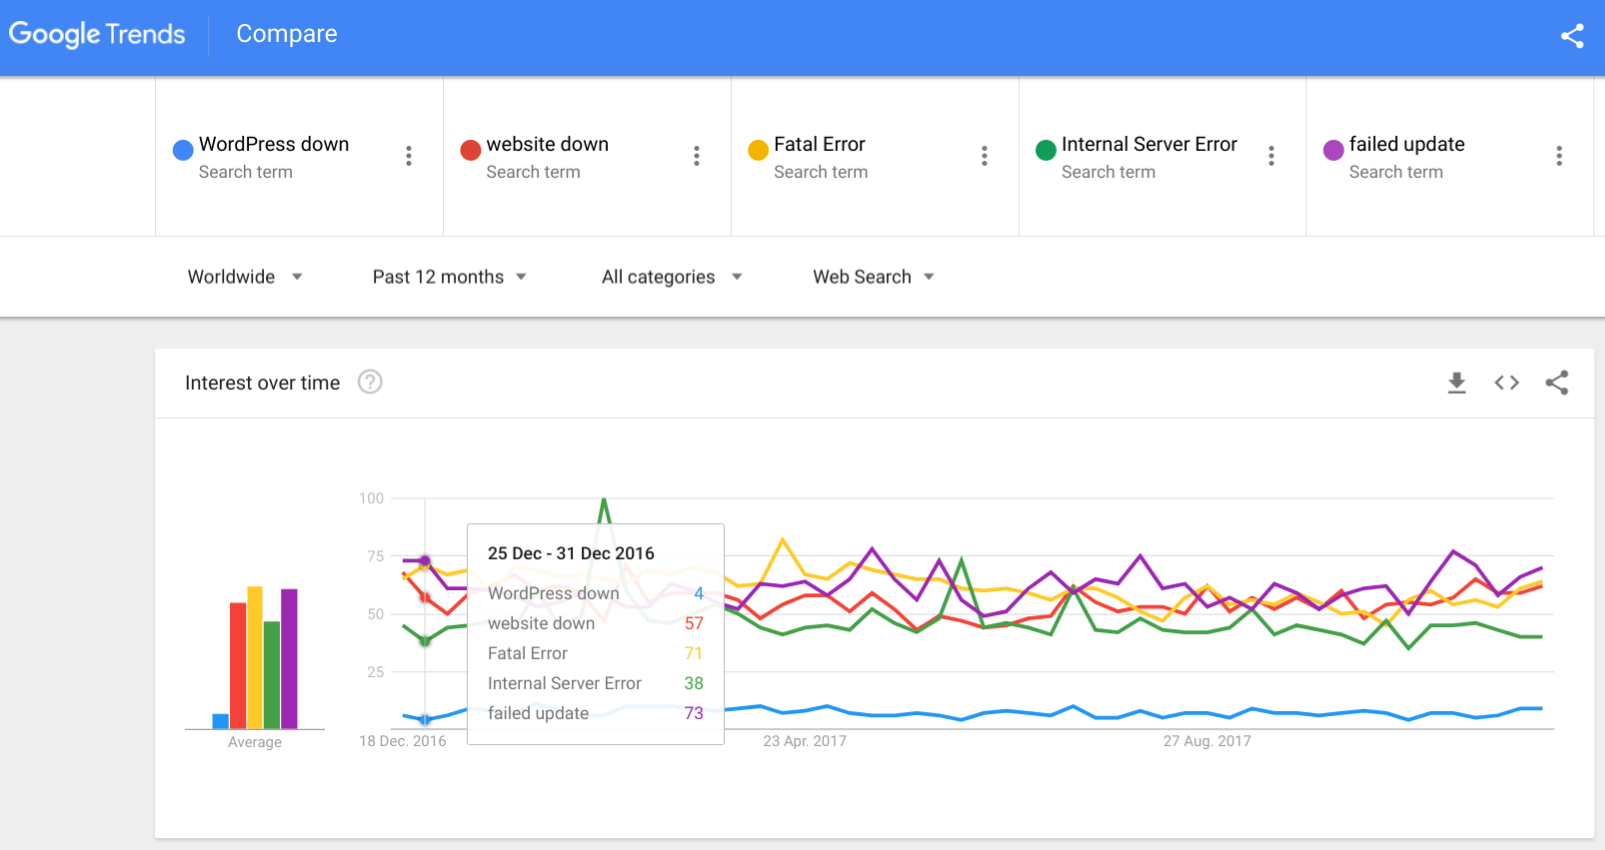Click the red Average bar in bar chart
Viewport: 1605px width, 850px height.
click(238, 666)
